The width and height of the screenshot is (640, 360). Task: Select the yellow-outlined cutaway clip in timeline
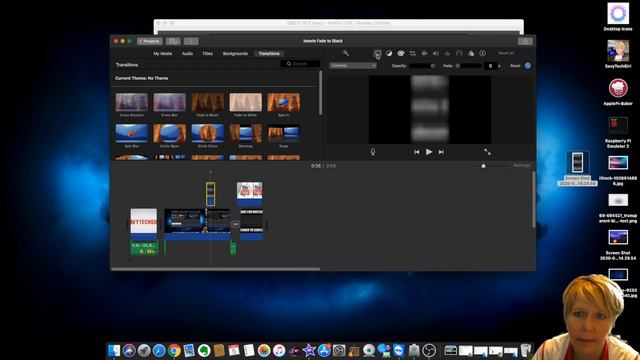pos(210,194)
